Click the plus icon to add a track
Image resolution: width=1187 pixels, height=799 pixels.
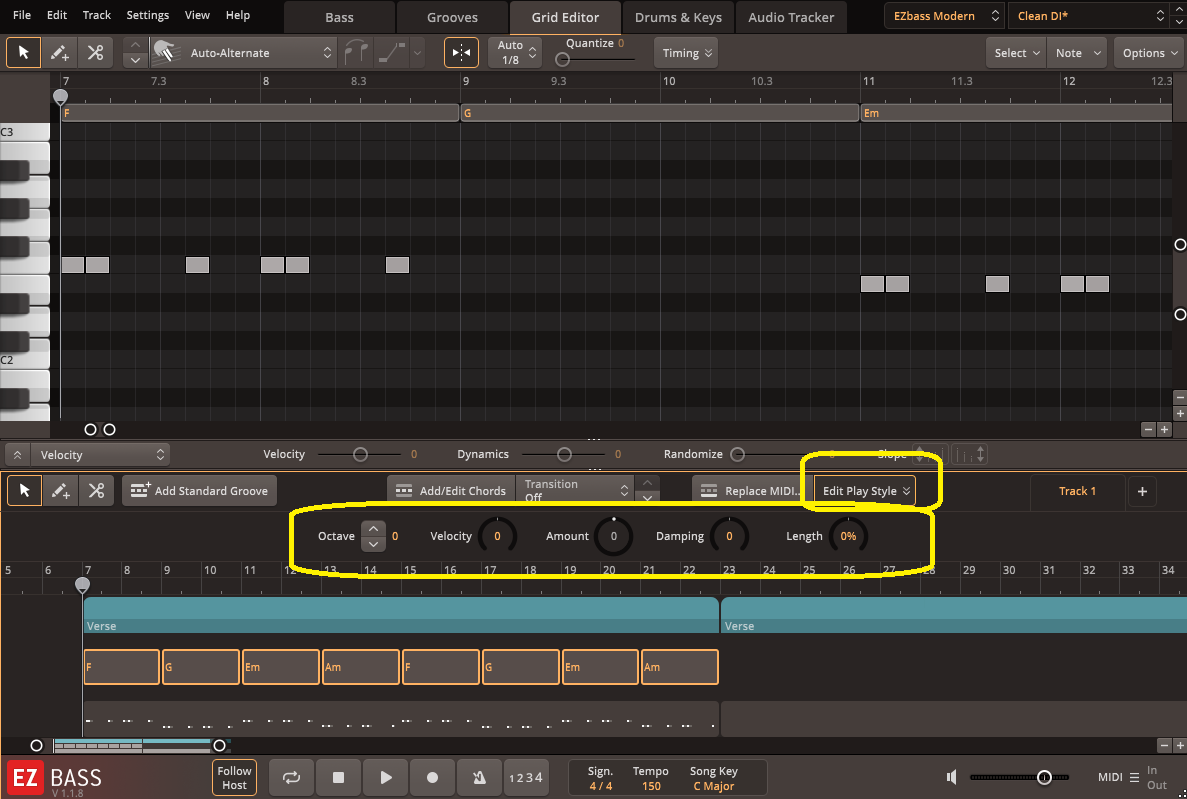click(1142, 491)
